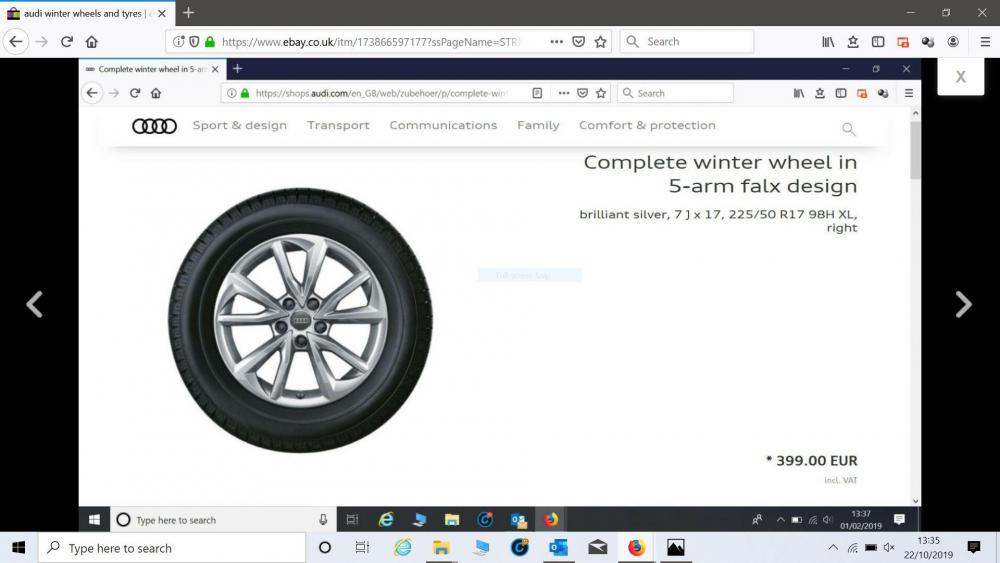
Task: Open File Explorer from taskbar
Action: pos(441,548)
